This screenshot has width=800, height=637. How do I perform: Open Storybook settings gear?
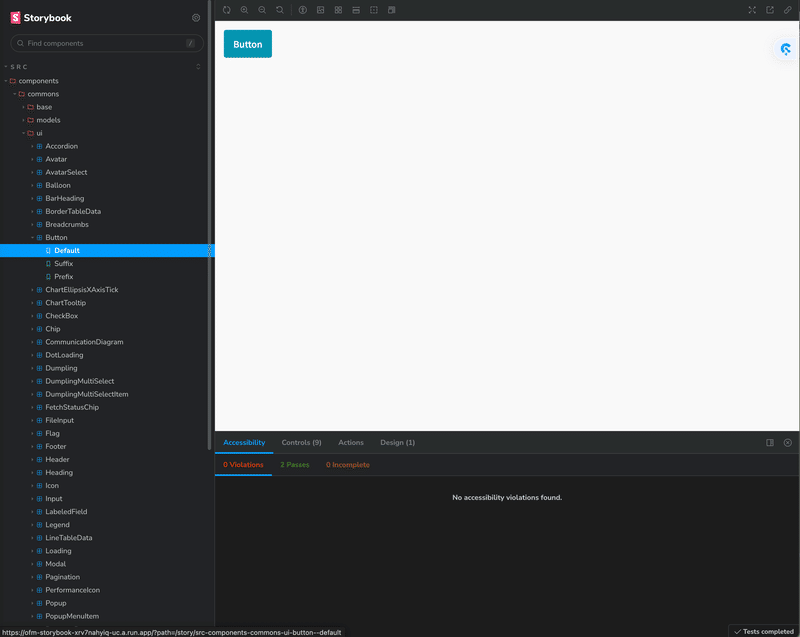click(x=196, y=18)
